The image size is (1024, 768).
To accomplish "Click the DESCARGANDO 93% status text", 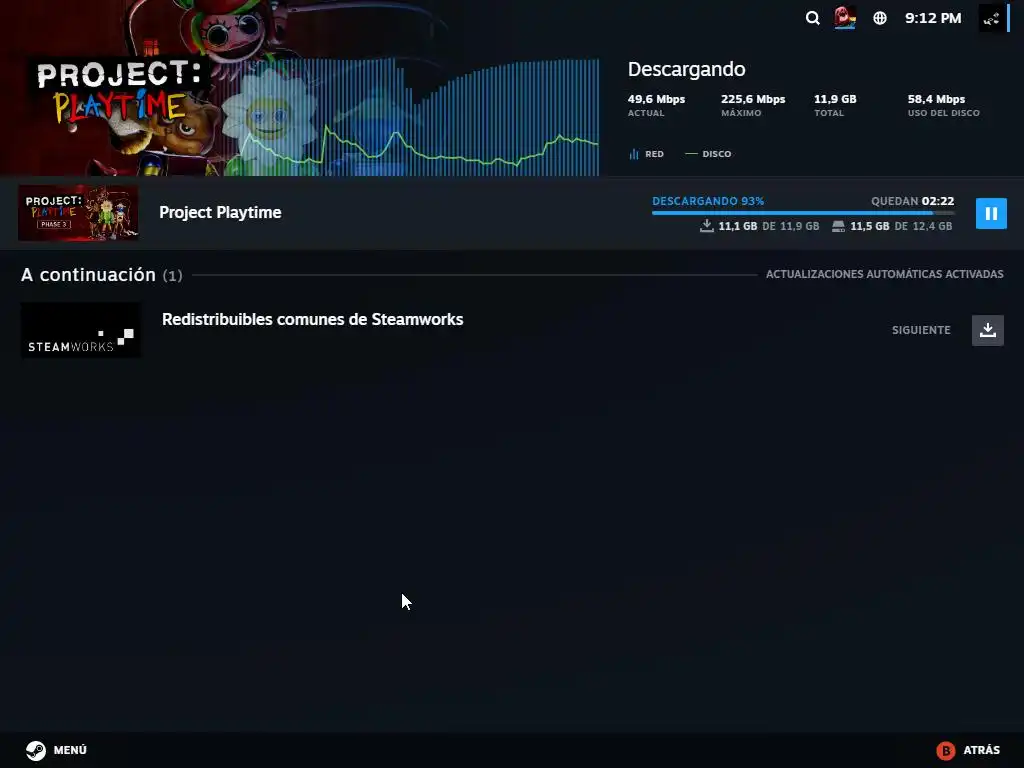I will (x=708, y=201).
